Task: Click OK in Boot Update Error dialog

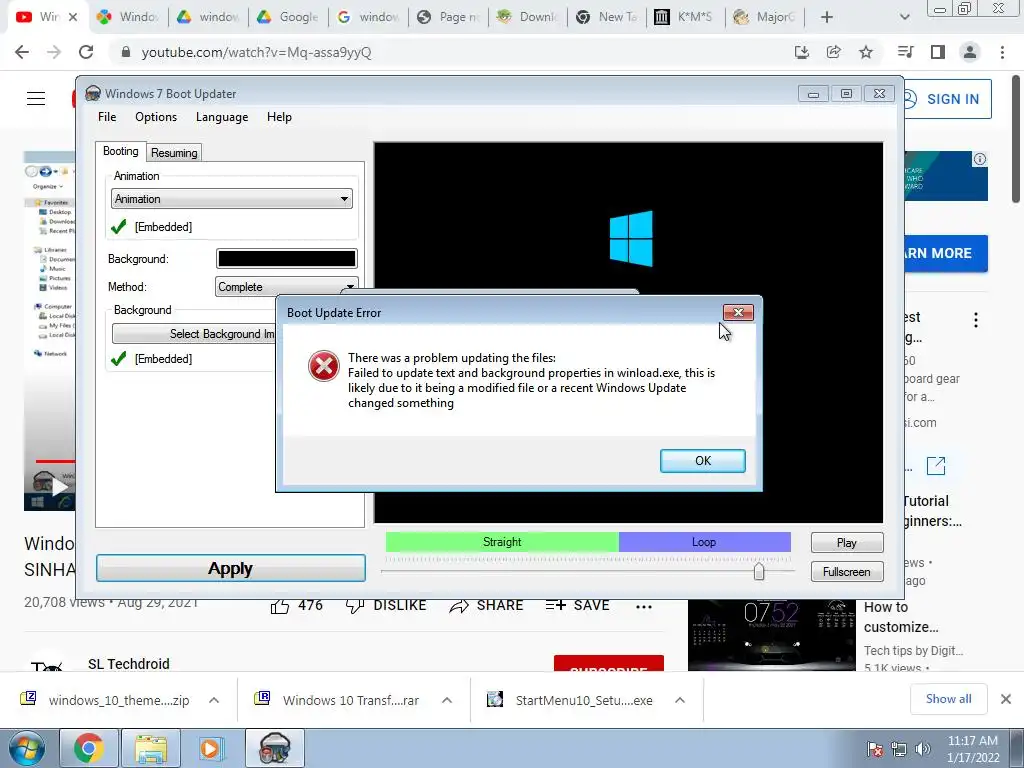Action: 702,460
